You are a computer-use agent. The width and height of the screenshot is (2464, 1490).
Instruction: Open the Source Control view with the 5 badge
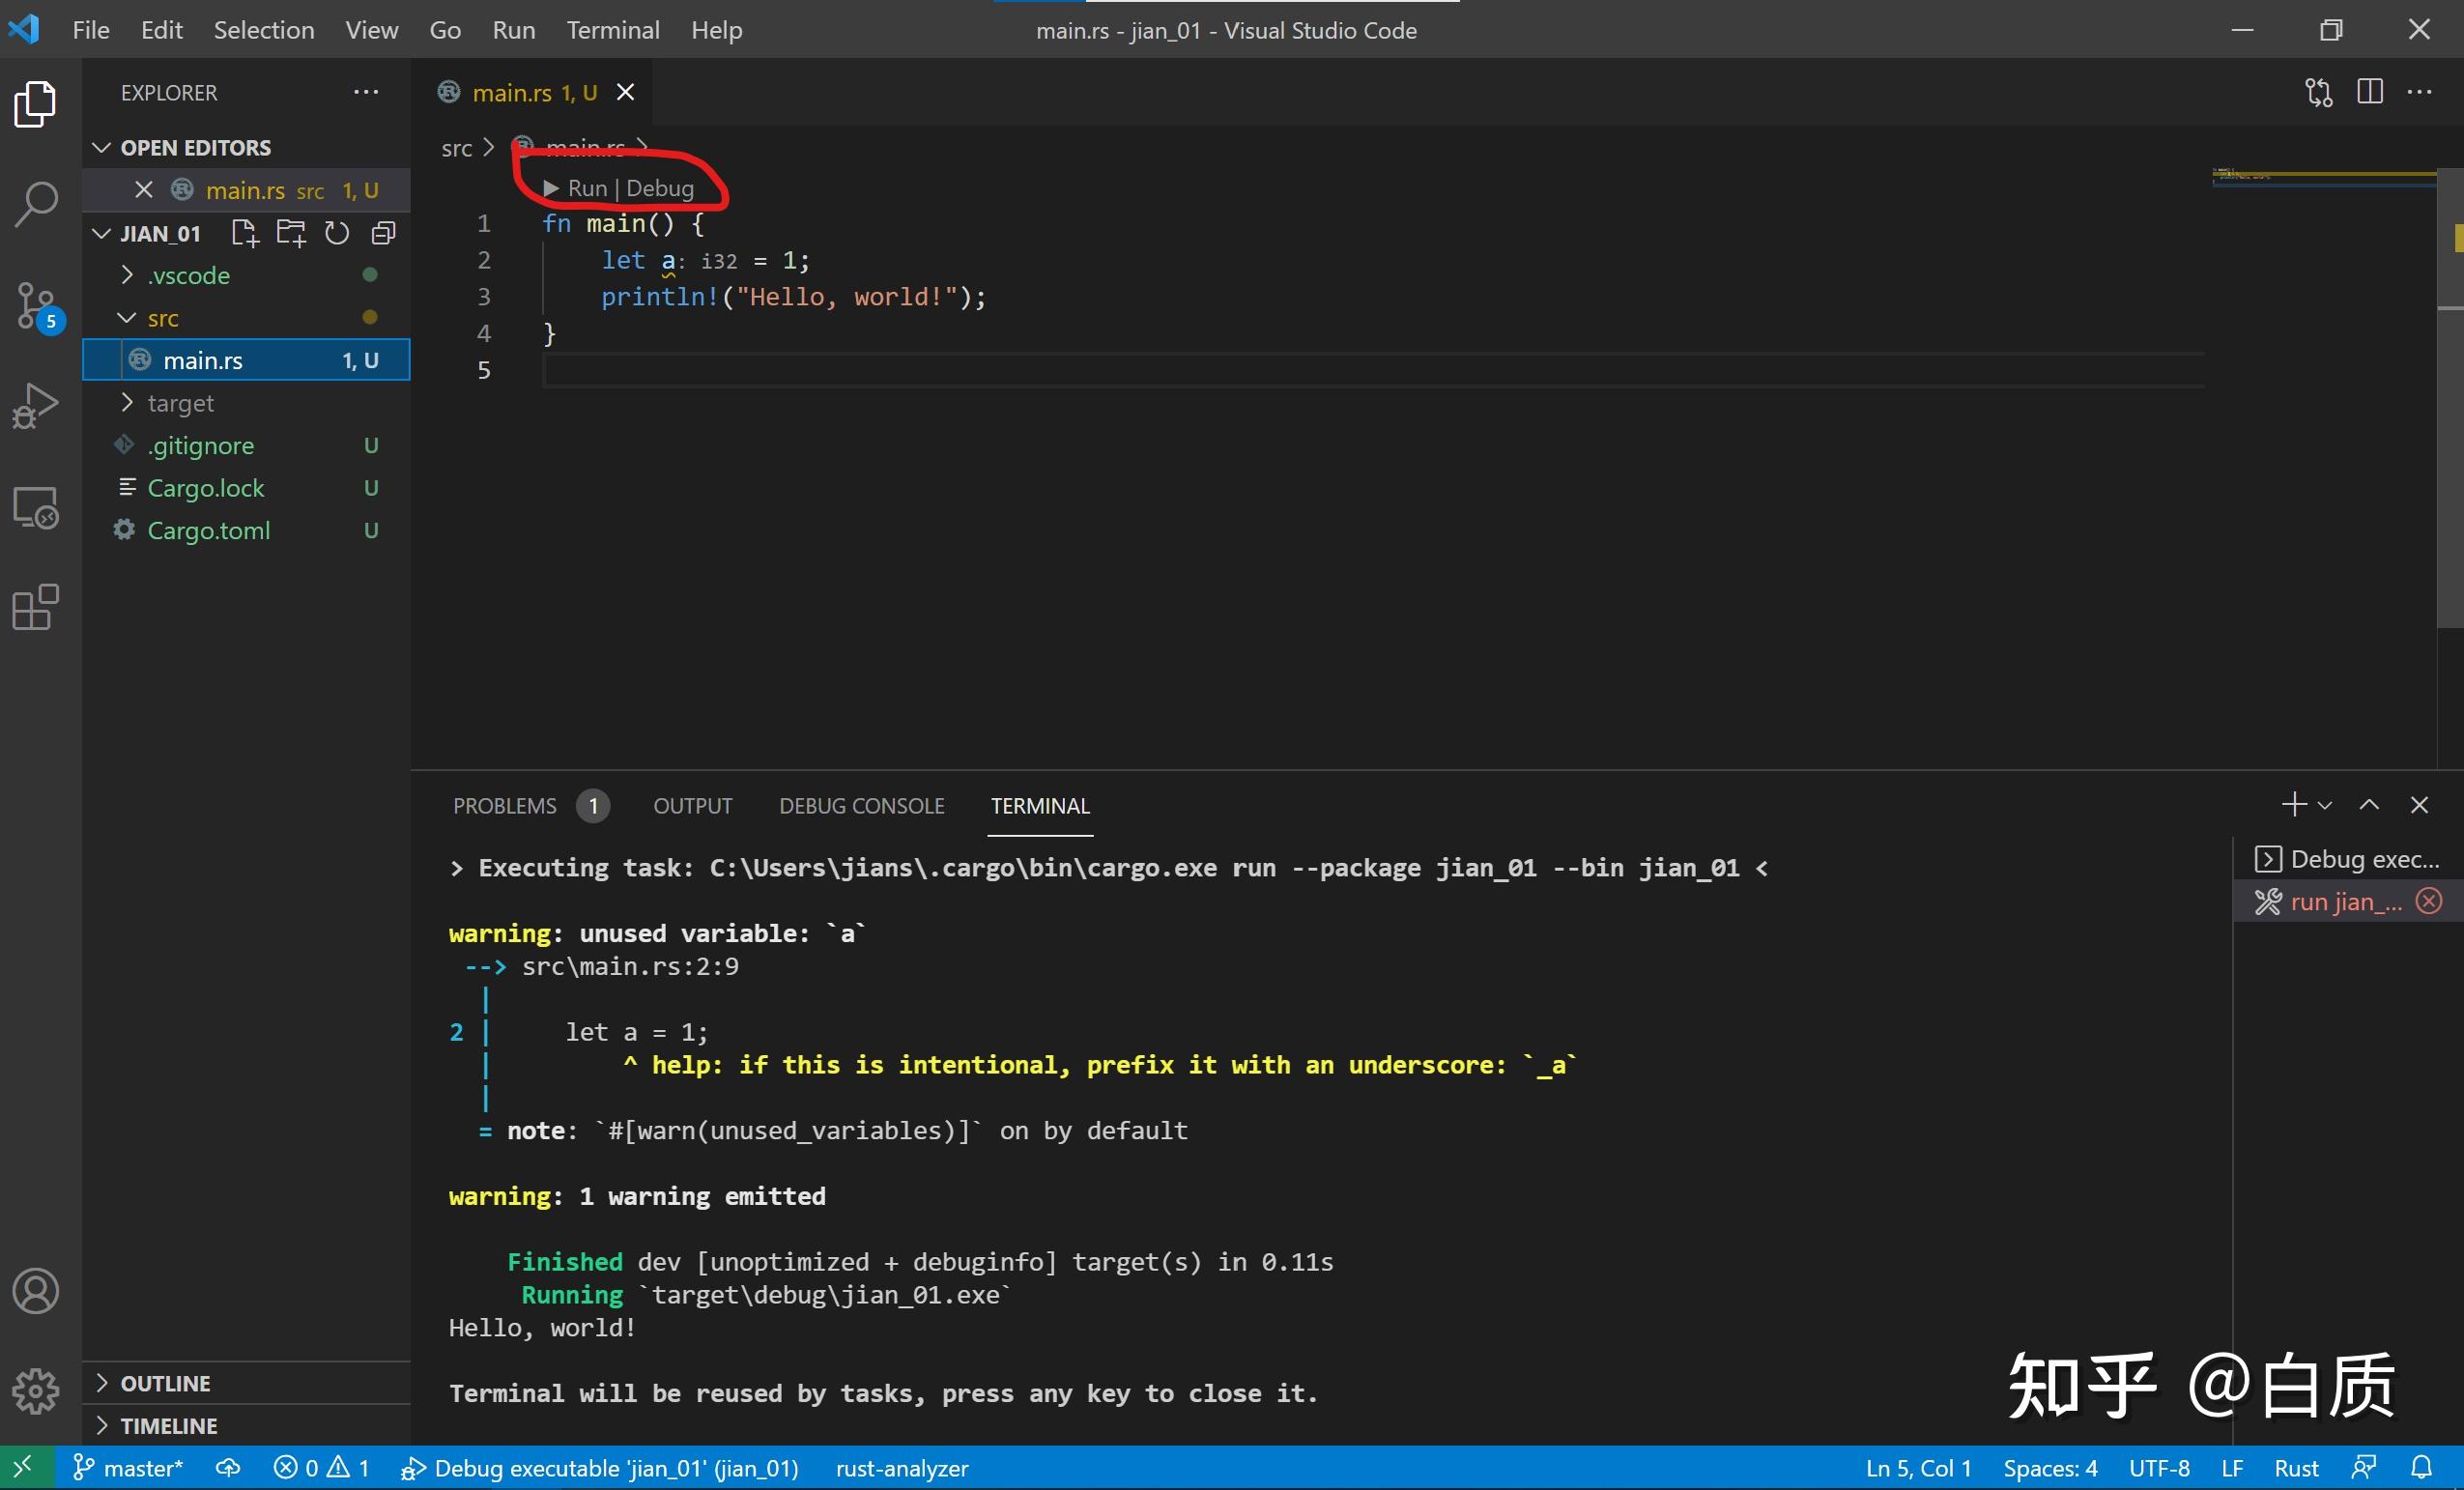pos(37,305)
